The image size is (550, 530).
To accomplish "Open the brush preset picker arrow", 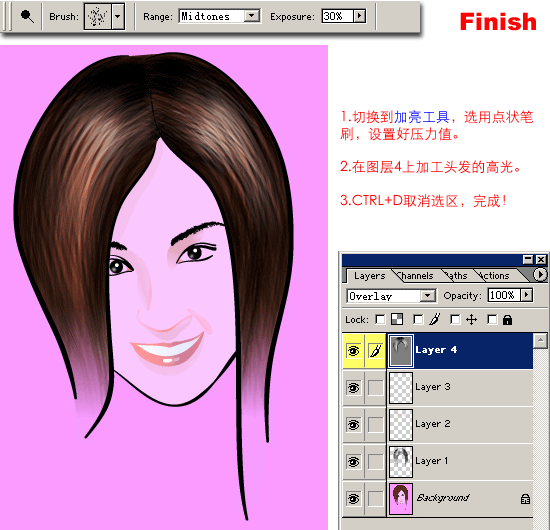I will tap(118, 16).
